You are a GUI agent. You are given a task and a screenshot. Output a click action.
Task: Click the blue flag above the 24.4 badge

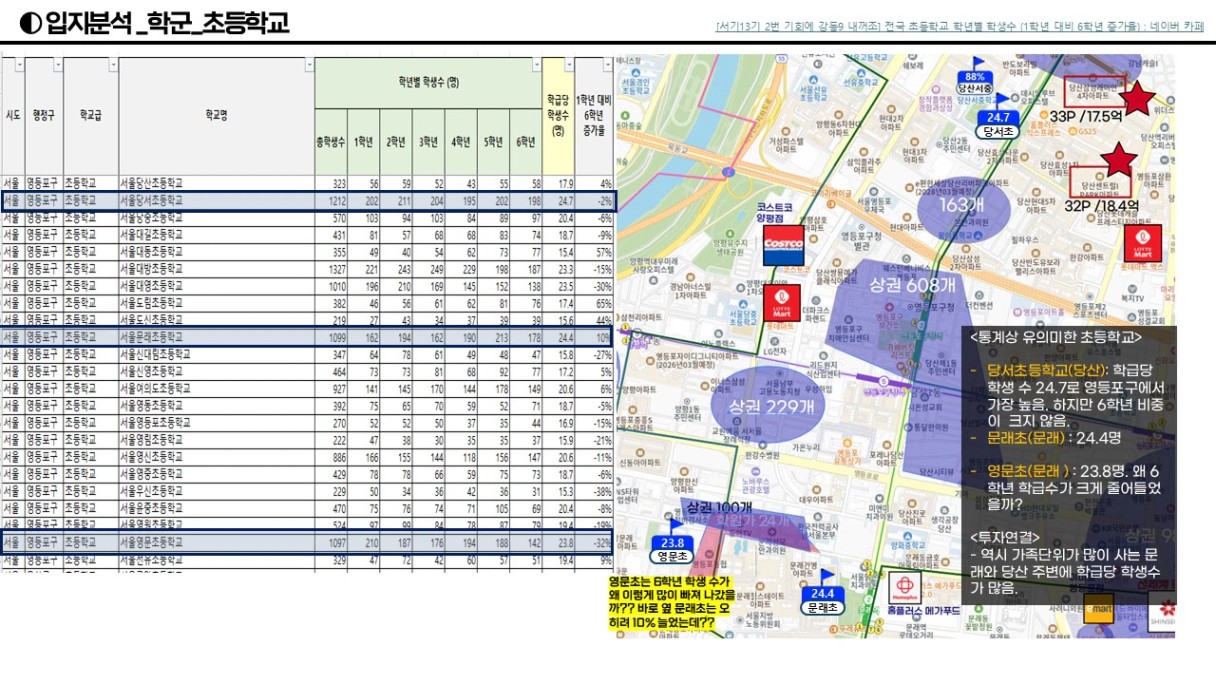coord(826,578)
